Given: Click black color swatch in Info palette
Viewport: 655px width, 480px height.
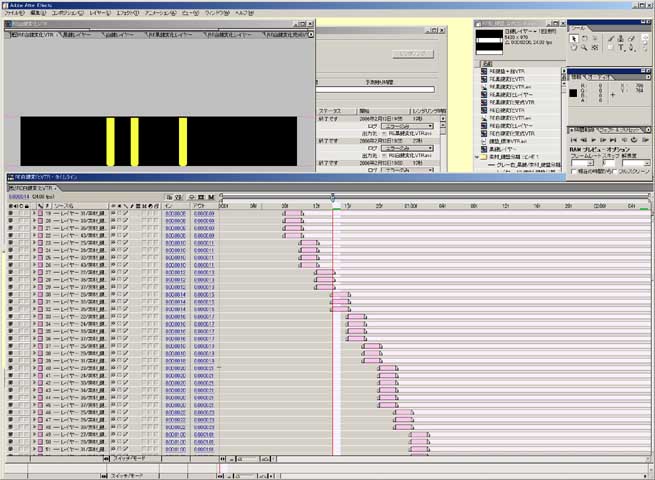Looking at the screenshot, I should coord(573,93).
